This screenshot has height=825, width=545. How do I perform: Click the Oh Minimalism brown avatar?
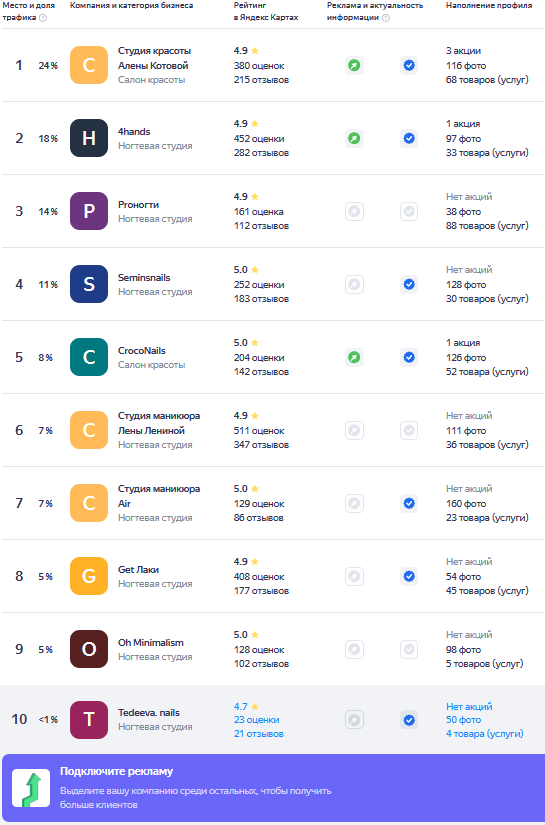click(89, 649)
